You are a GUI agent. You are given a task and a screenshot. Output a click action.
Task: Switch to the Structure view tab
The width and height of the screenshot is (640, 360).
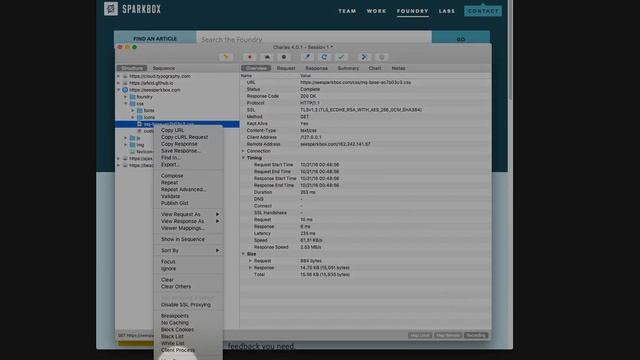[x=132, y=68]
